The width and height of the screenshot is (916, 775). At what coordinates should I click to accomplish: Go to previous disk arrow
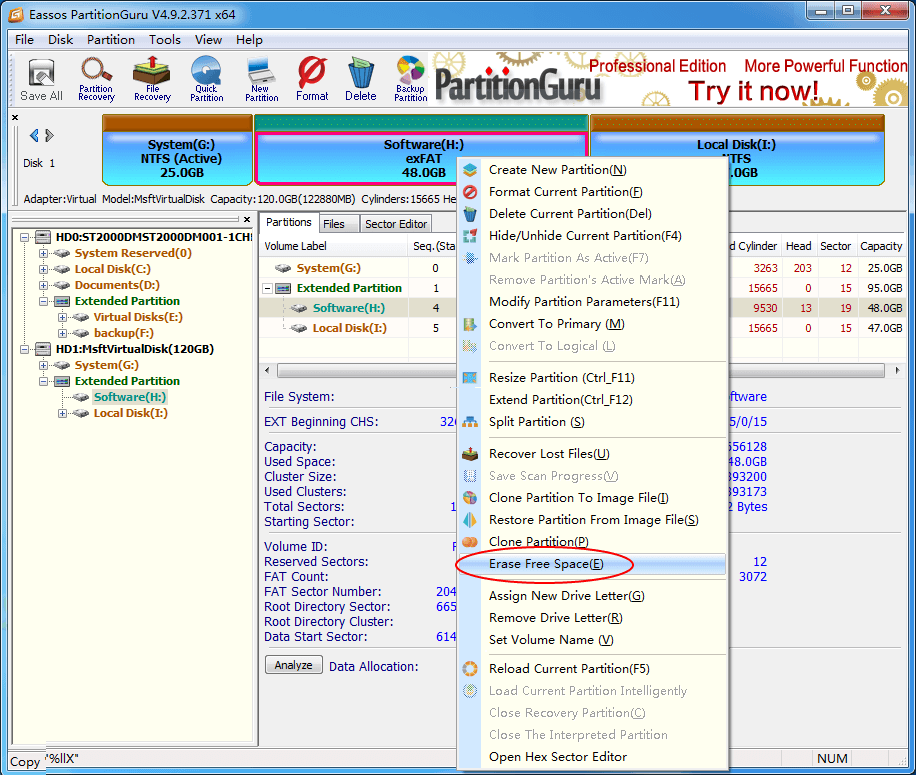[34, 135]
